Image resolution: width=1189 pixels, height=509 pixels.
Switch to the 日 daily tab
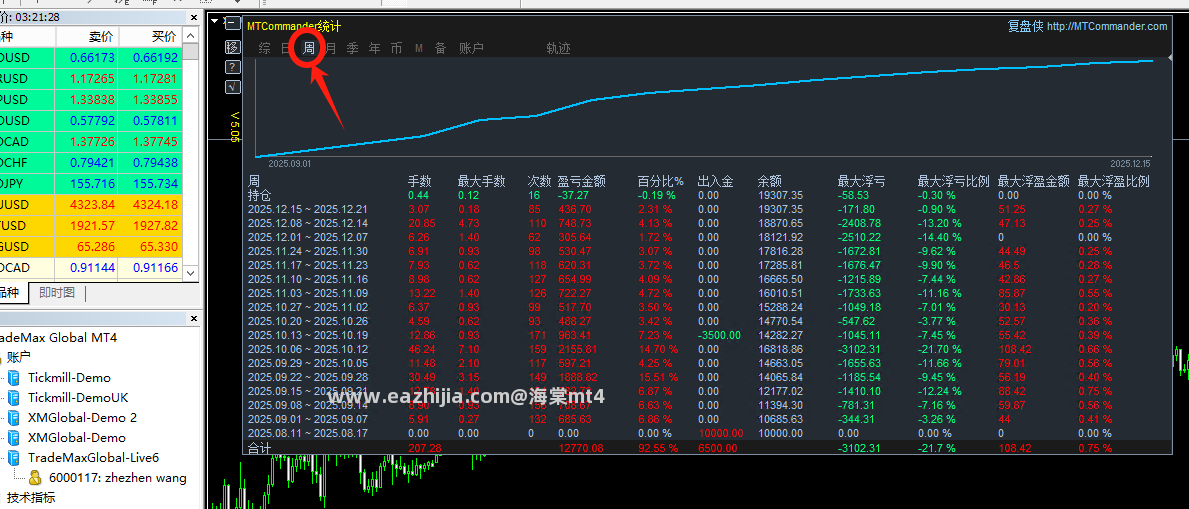point(287,49)
